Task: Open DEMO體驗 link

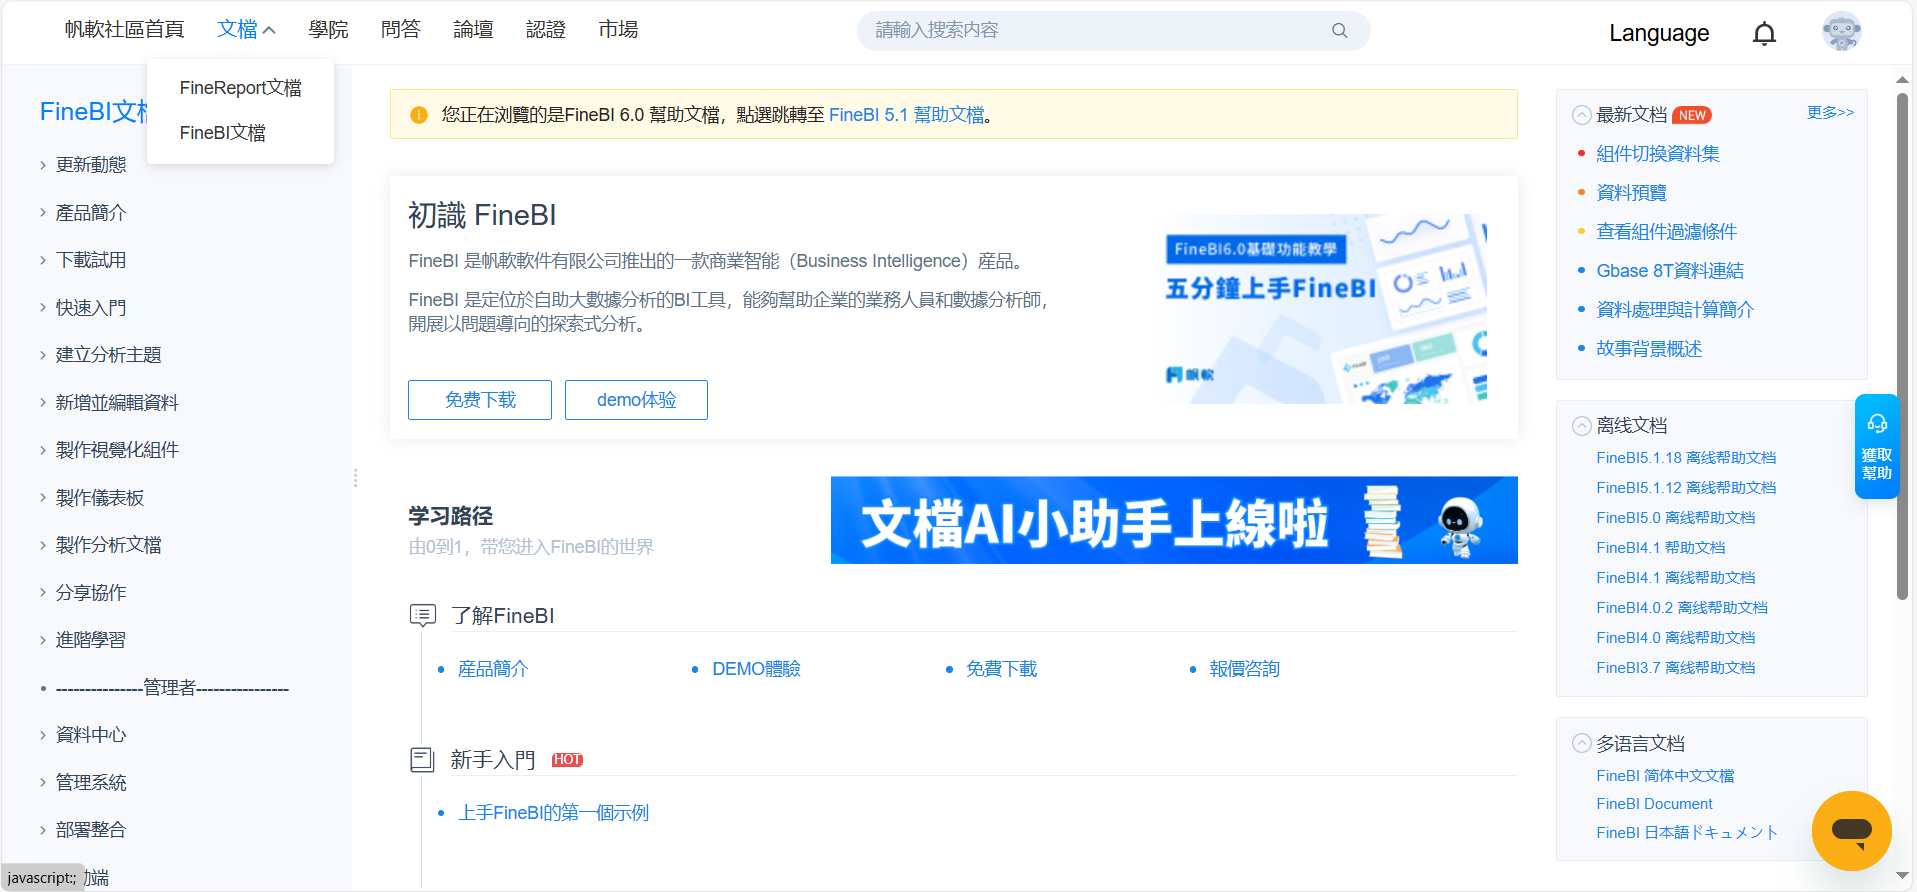Action: click(x=756, y=669)
